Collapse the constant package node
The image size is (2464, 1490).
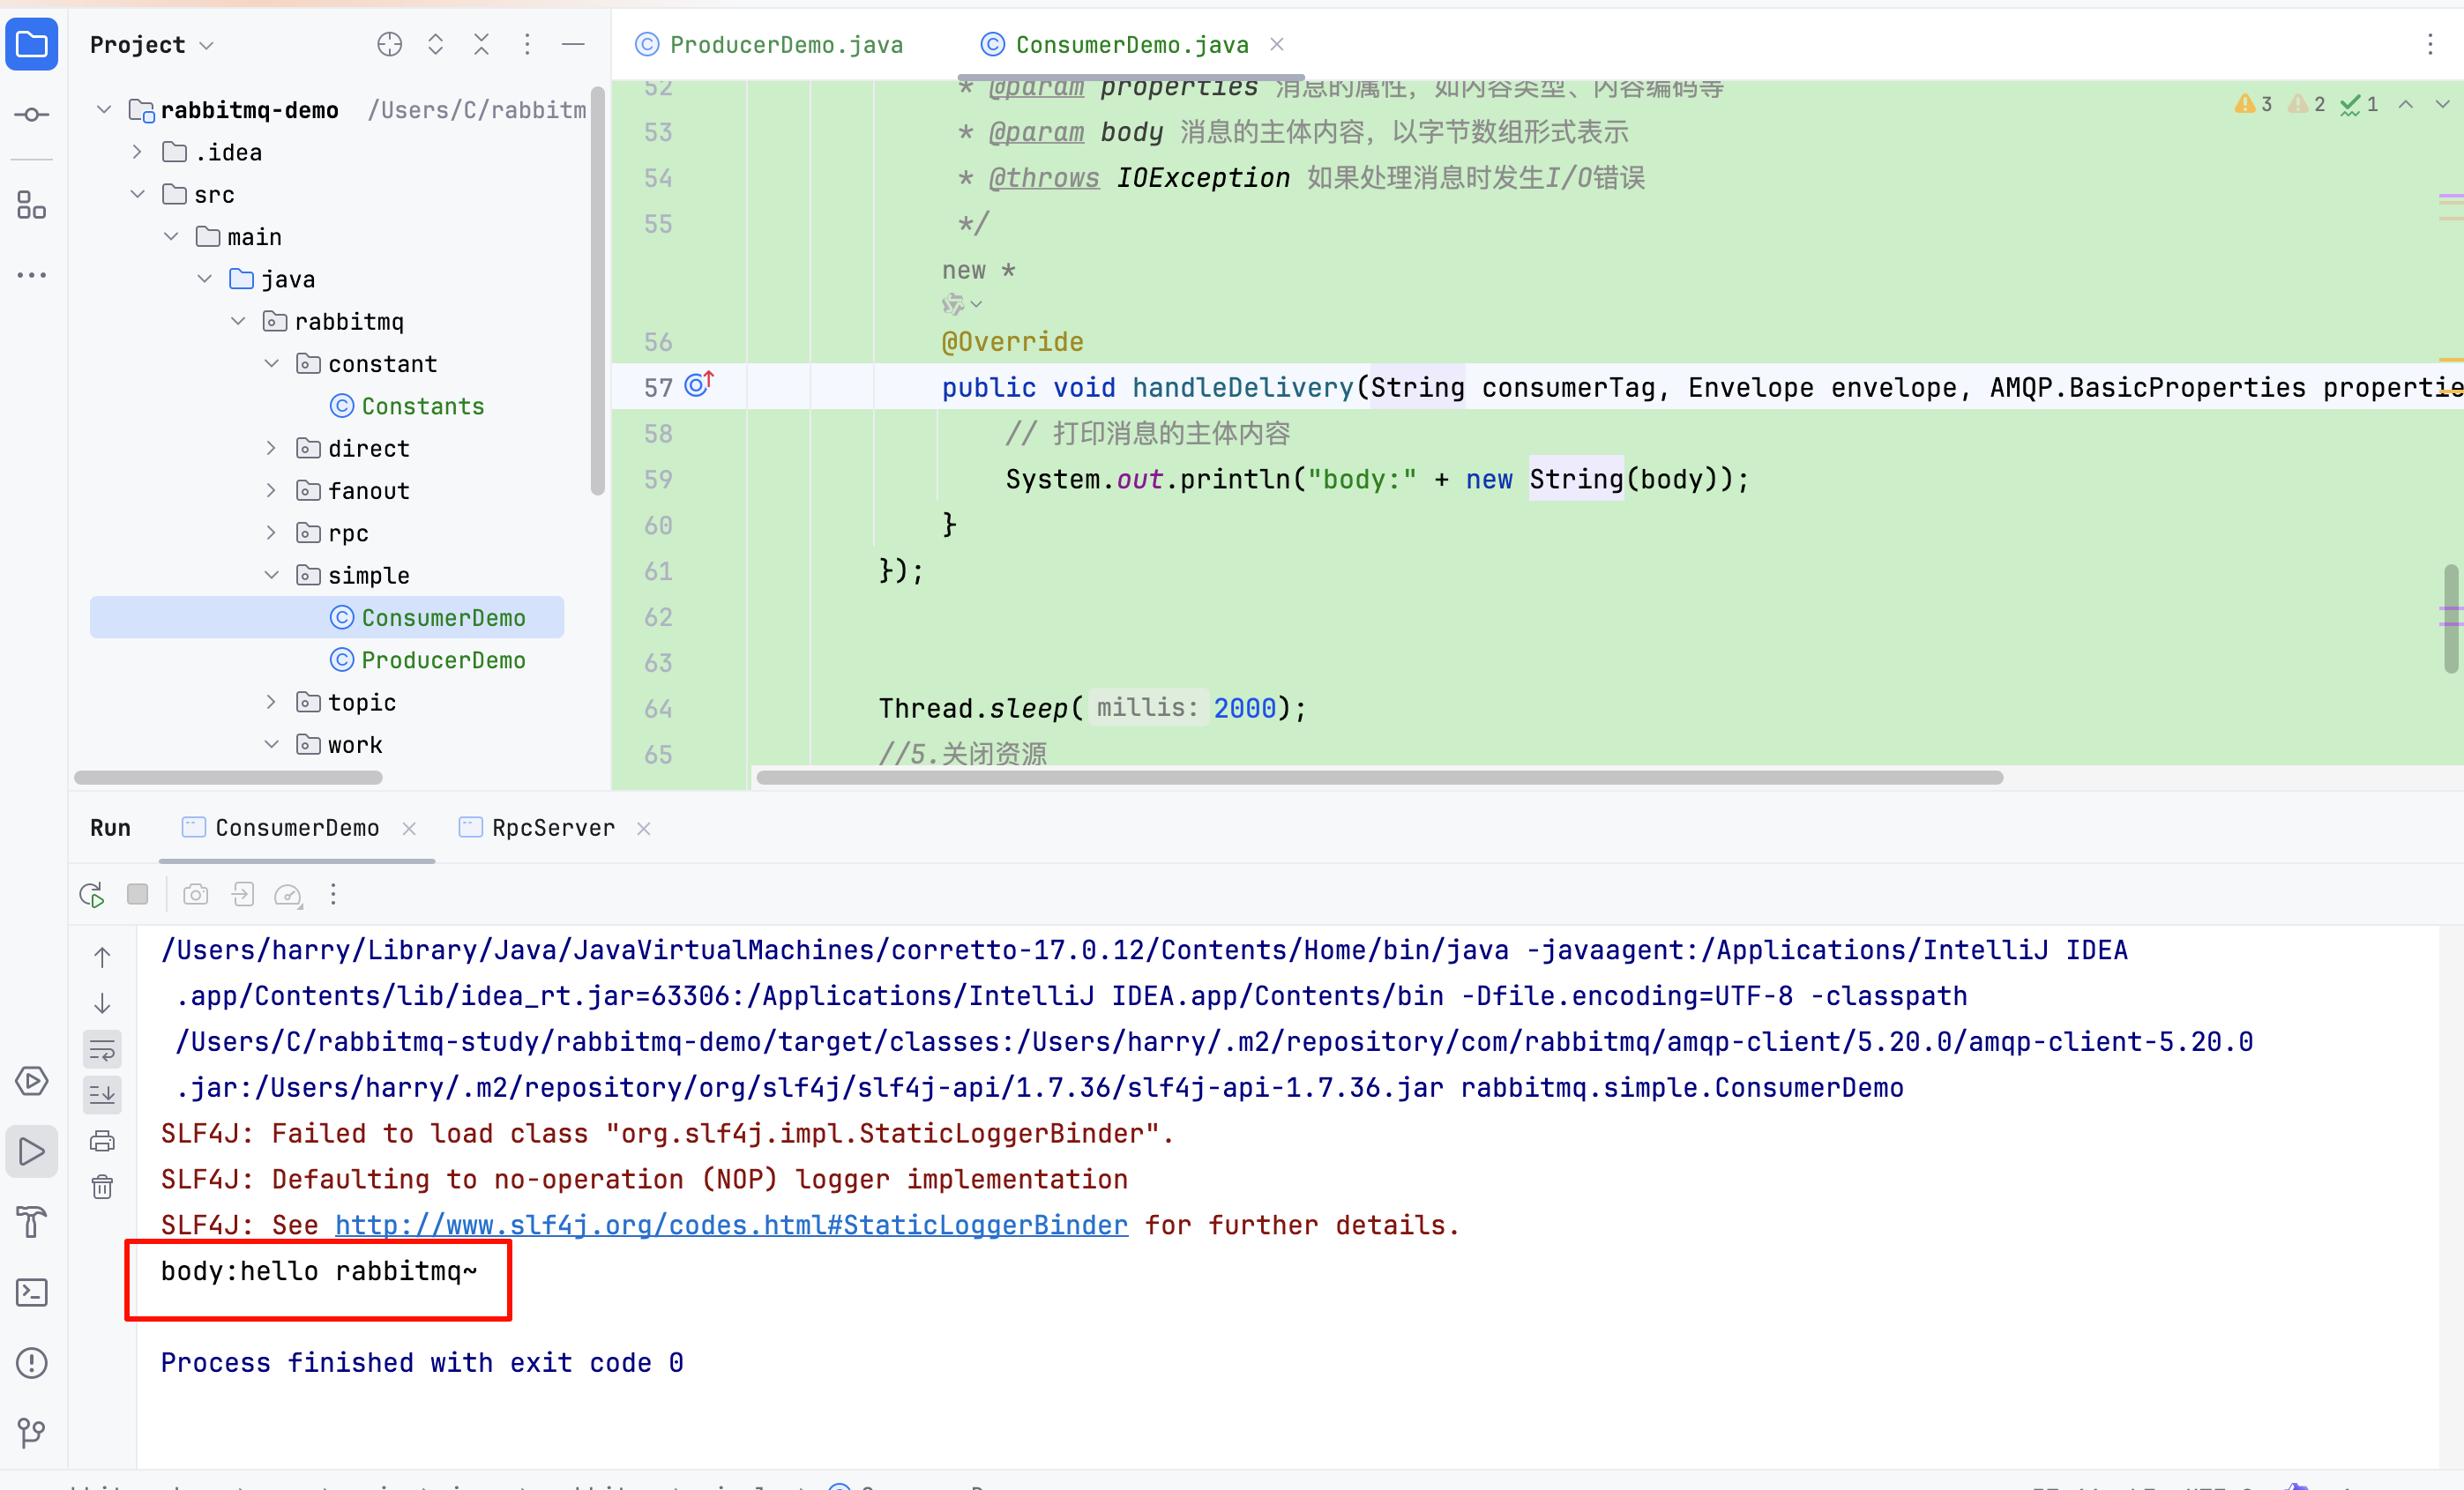[x=271, y=364]
